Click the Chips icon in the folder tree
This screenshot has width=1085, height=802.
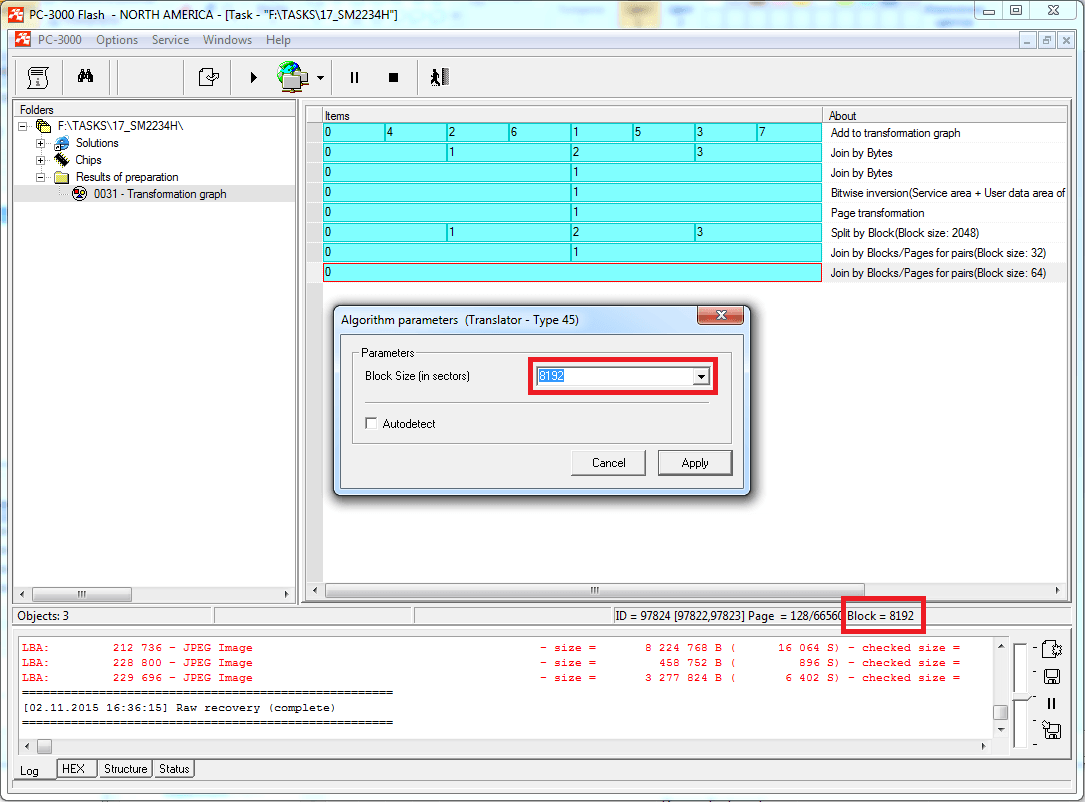coord(62,160)
